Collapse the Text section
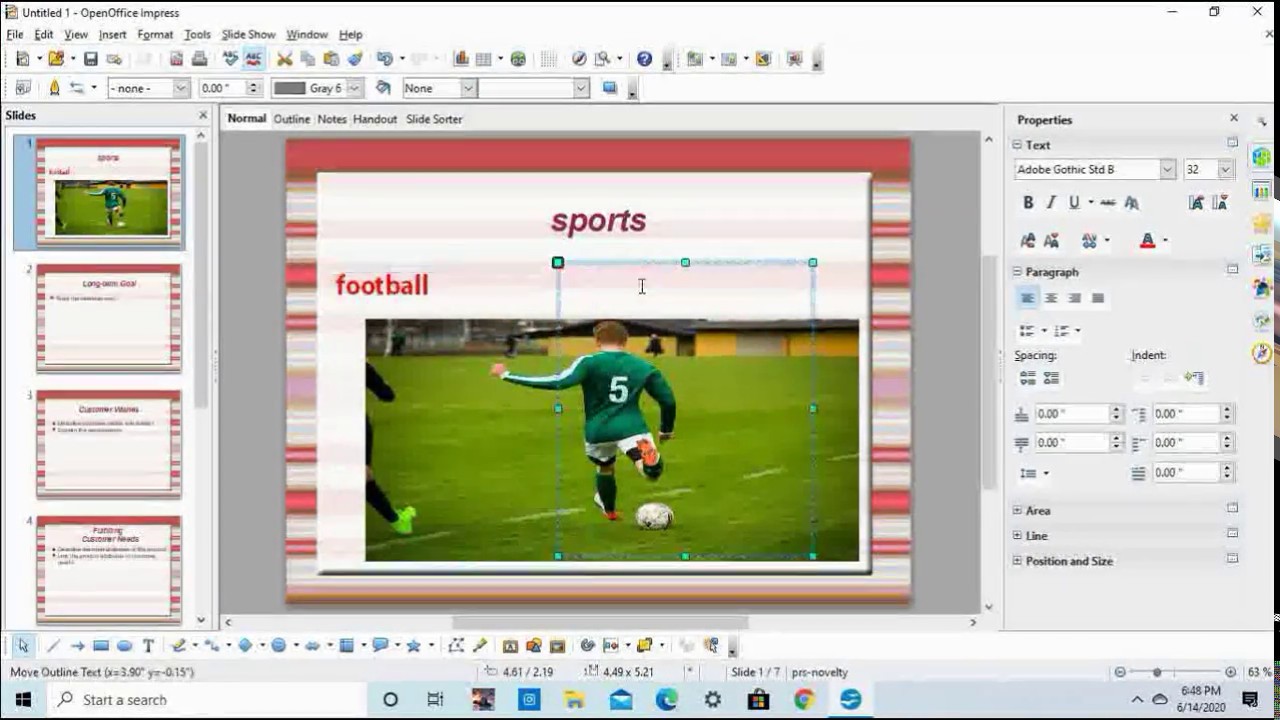This screenshot has width=1280, height=720. 1017,145
